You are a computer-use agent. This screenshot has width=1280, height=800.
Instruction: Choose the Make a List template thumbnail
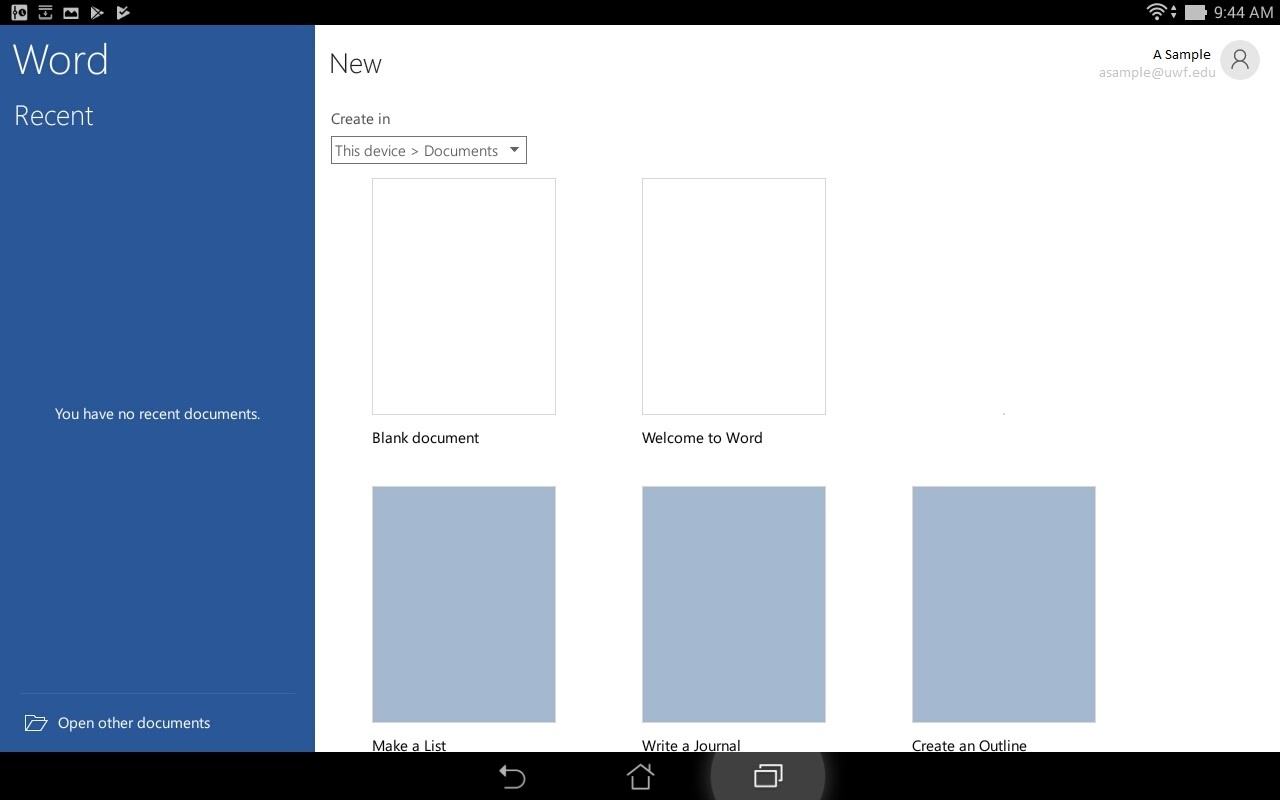tap(464, 604)
